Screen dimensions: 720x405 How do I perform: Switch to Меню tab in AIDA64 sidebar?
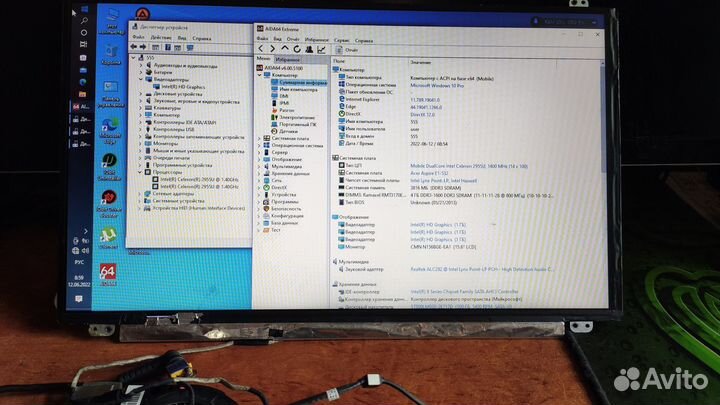[x=264, y=59]
